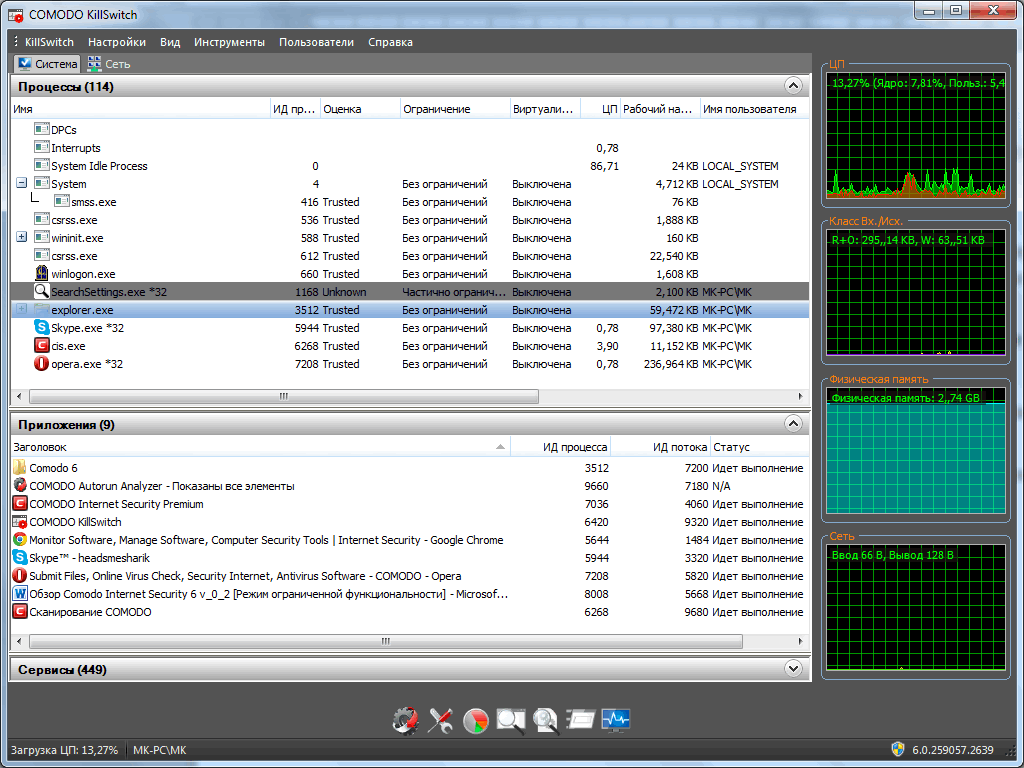Open the Autorun Analyzer gear icon in bottom toolbar
Viewport: 1024px width, 768px height.
coord(406,720)
